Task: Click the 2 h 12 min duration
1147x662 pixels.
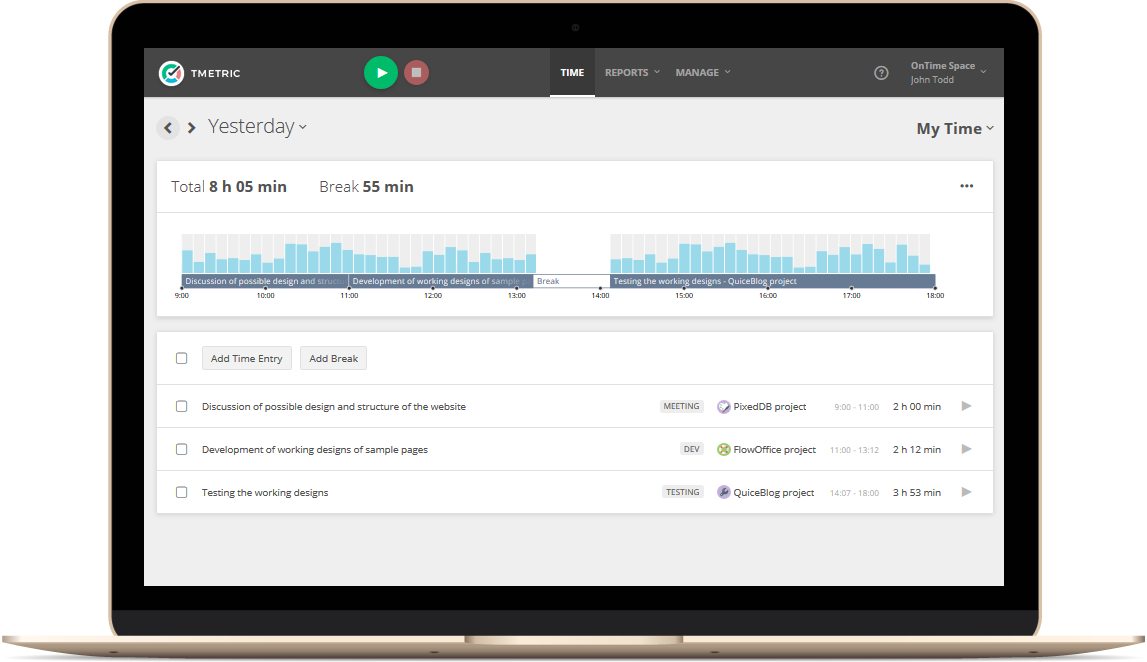Action: (x=917, y=450)
